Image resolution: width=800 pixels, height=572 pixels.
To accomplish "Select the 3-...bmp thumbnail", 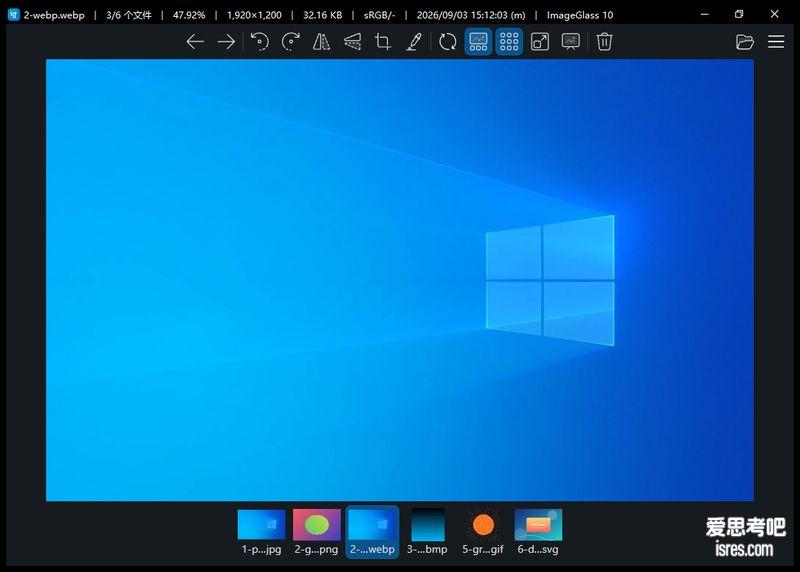I will (x=427, y=532).
